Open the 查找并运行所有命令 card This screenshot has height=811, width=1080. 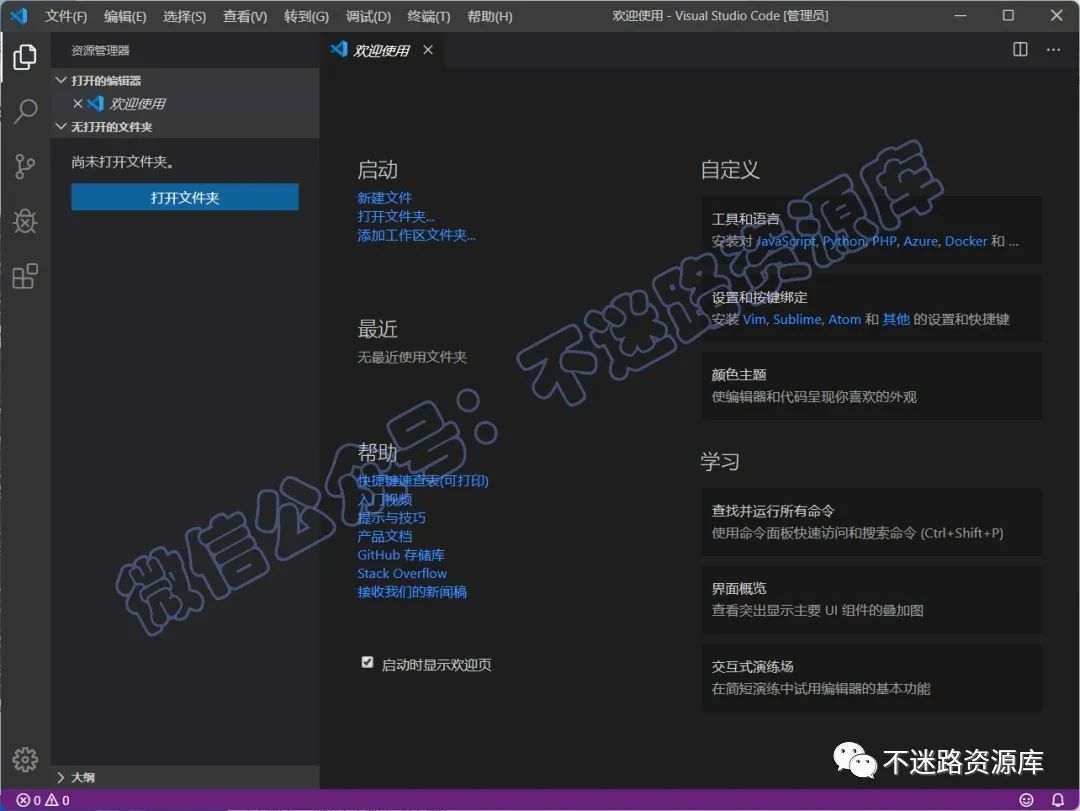871,522
